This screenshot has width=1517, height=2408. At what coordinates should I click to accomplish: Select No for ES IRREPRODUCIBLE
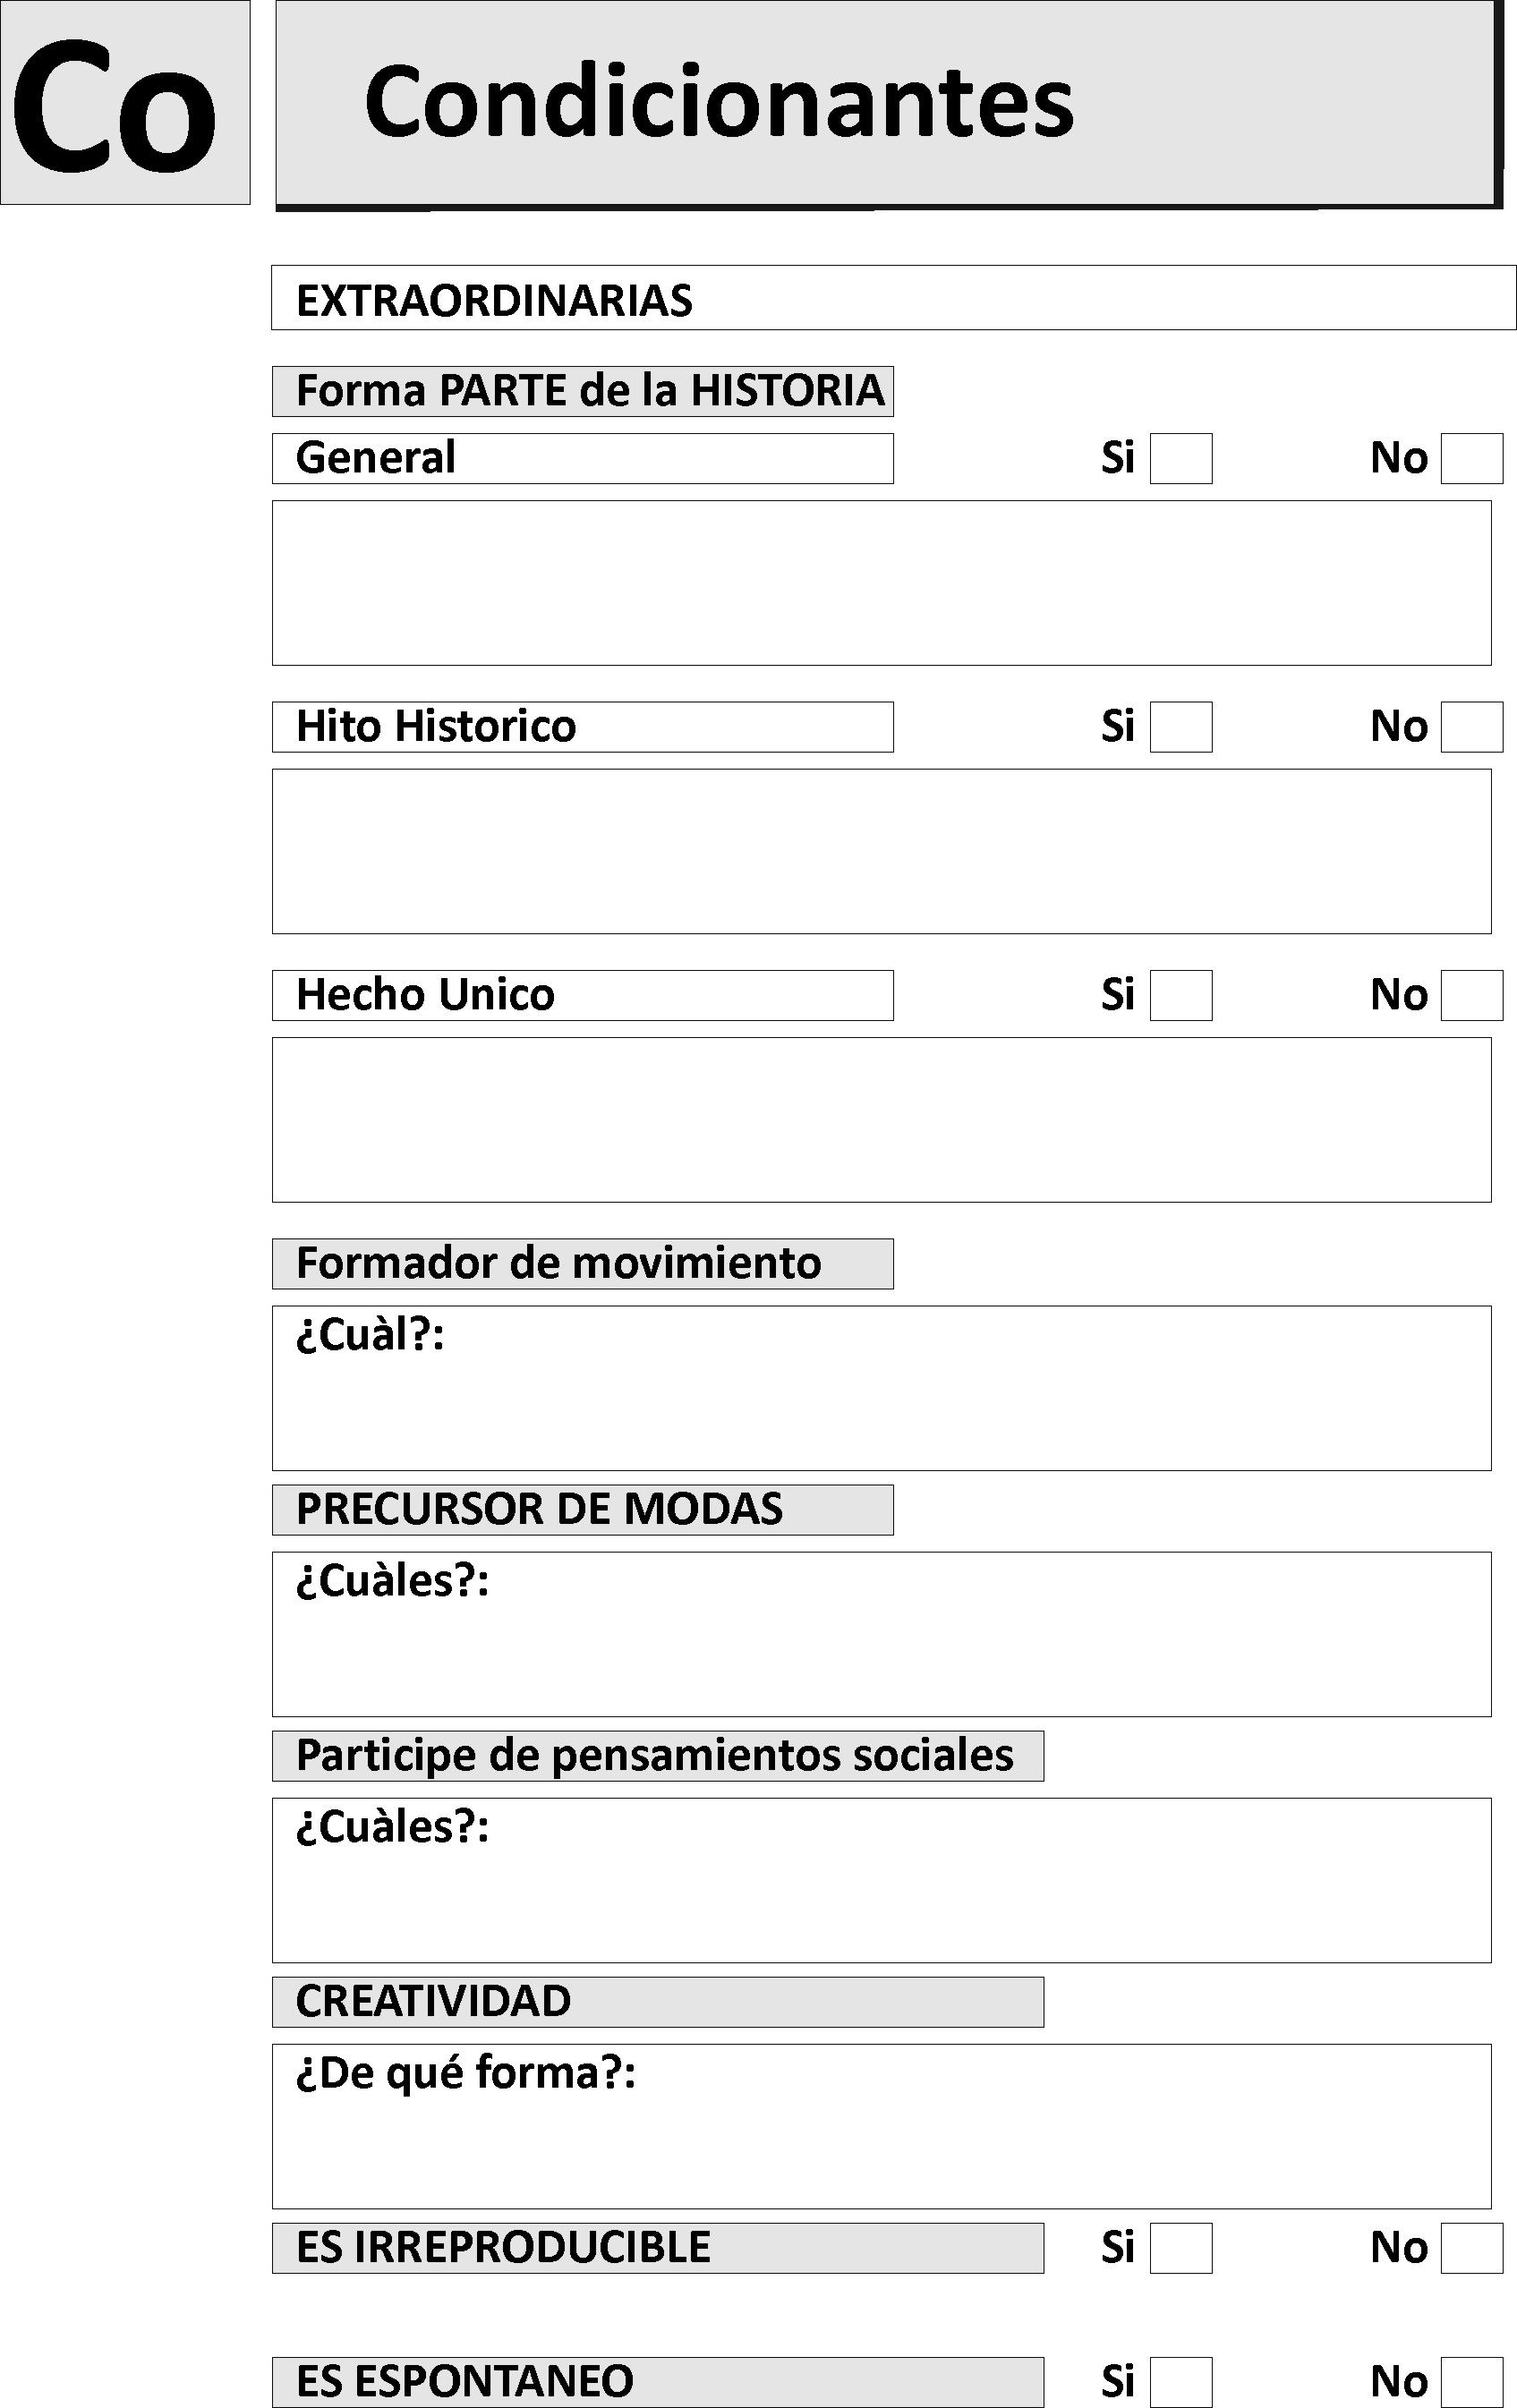coord(1472,2248)
